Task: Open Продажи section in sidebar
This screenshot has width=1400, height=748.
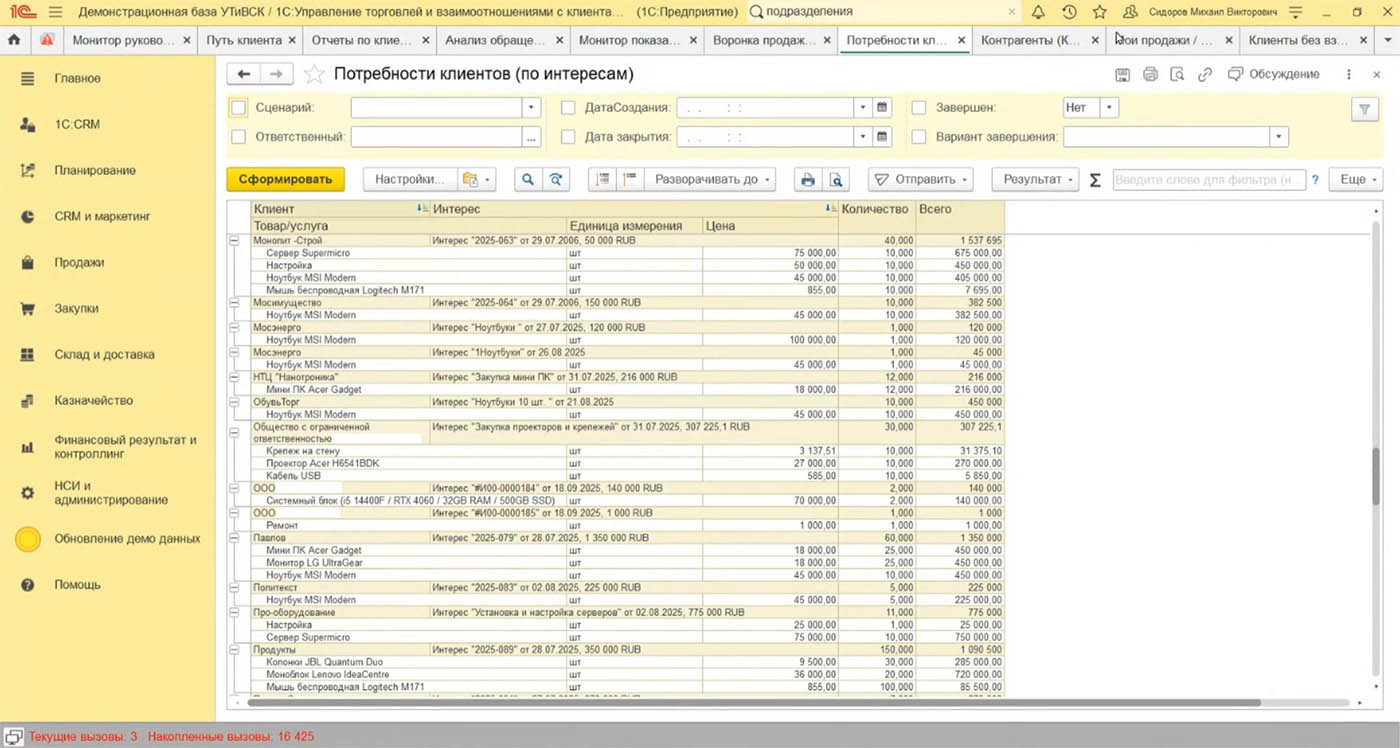Action: (80, 263)
